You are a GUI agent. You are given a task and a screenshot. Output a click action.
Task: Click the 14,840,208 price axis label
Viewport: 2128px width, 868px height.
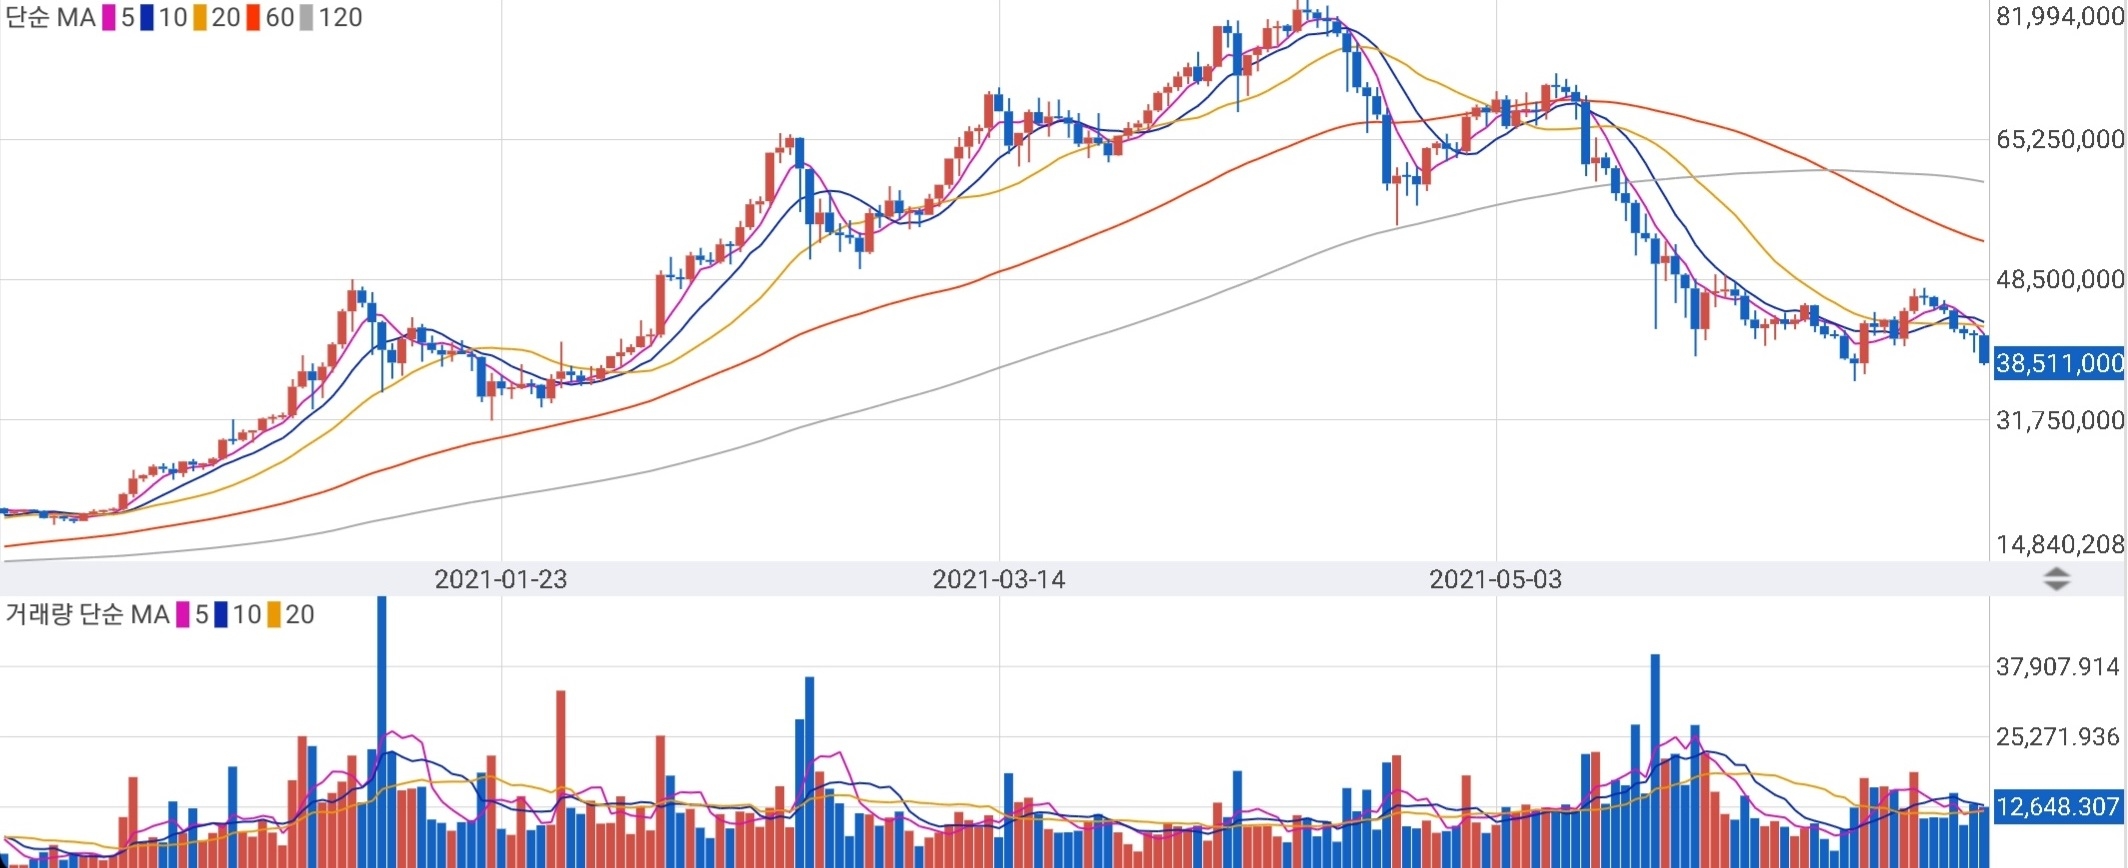pyautogui.click(x=2060, y=544)
